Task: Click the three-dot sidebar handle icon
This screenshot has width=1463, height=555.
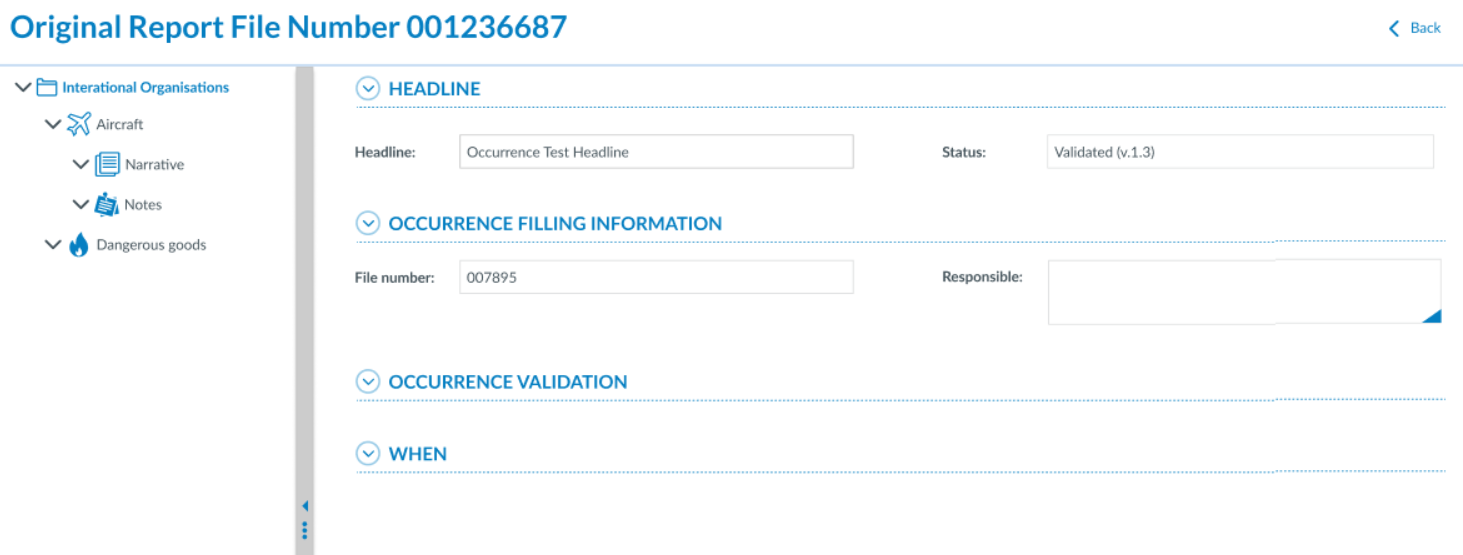Action: [x=305, y=530]
